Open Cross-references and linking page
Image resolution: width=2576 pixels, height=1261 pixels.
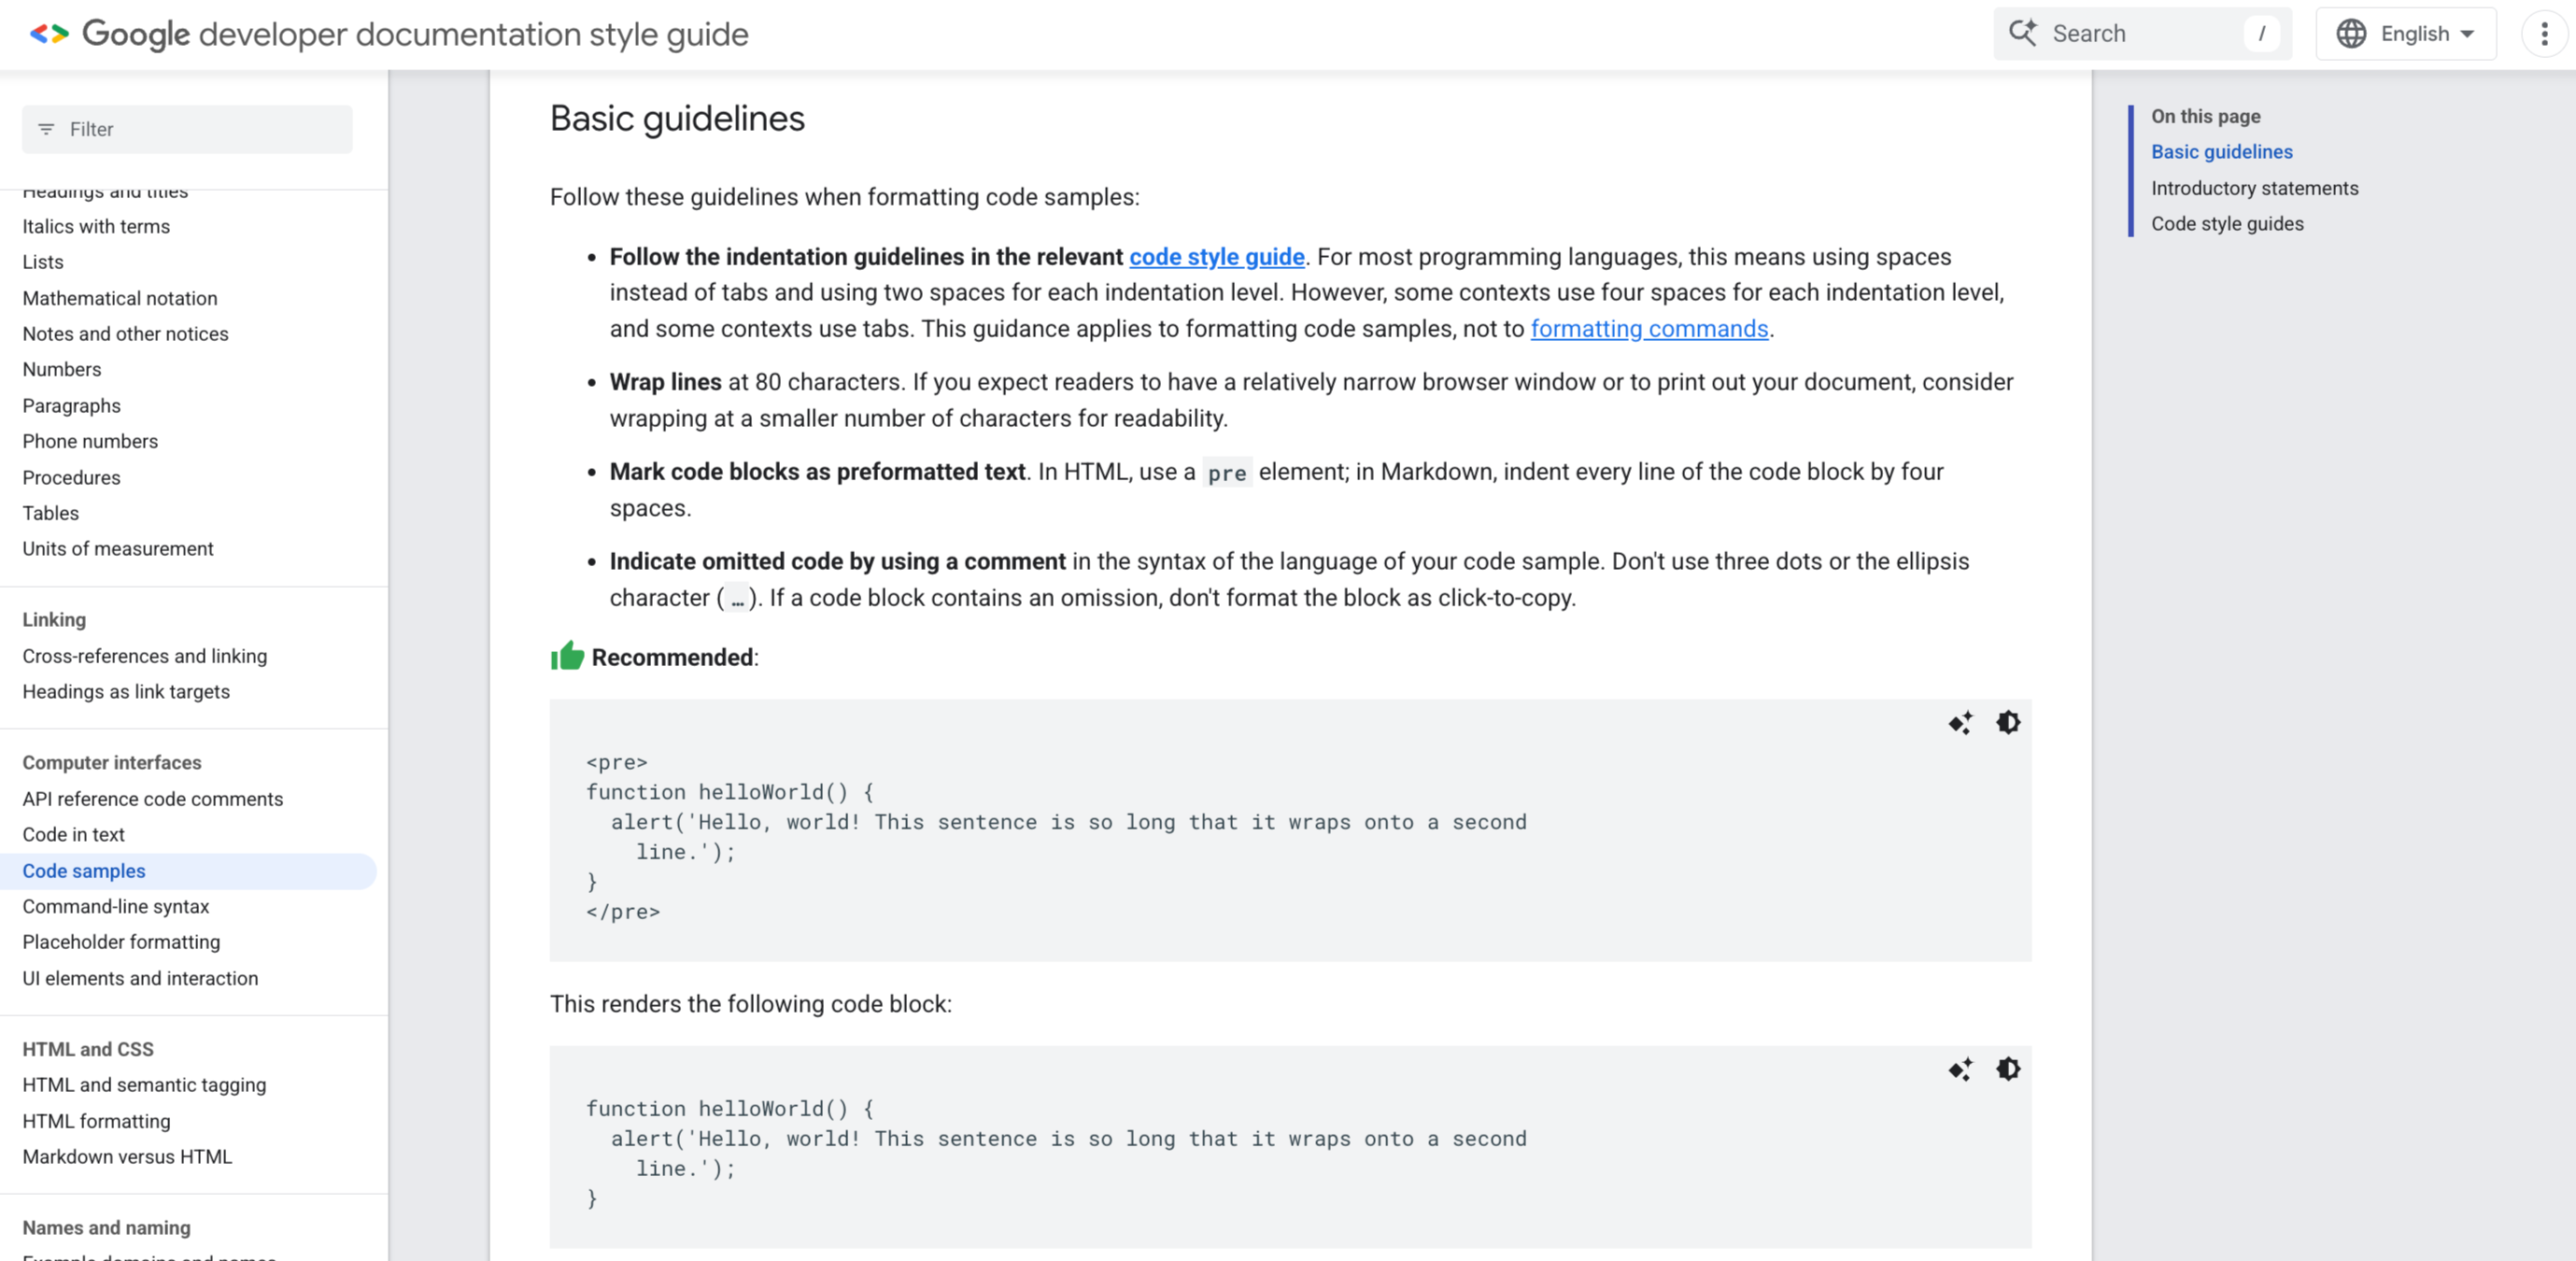pos(145,656)
